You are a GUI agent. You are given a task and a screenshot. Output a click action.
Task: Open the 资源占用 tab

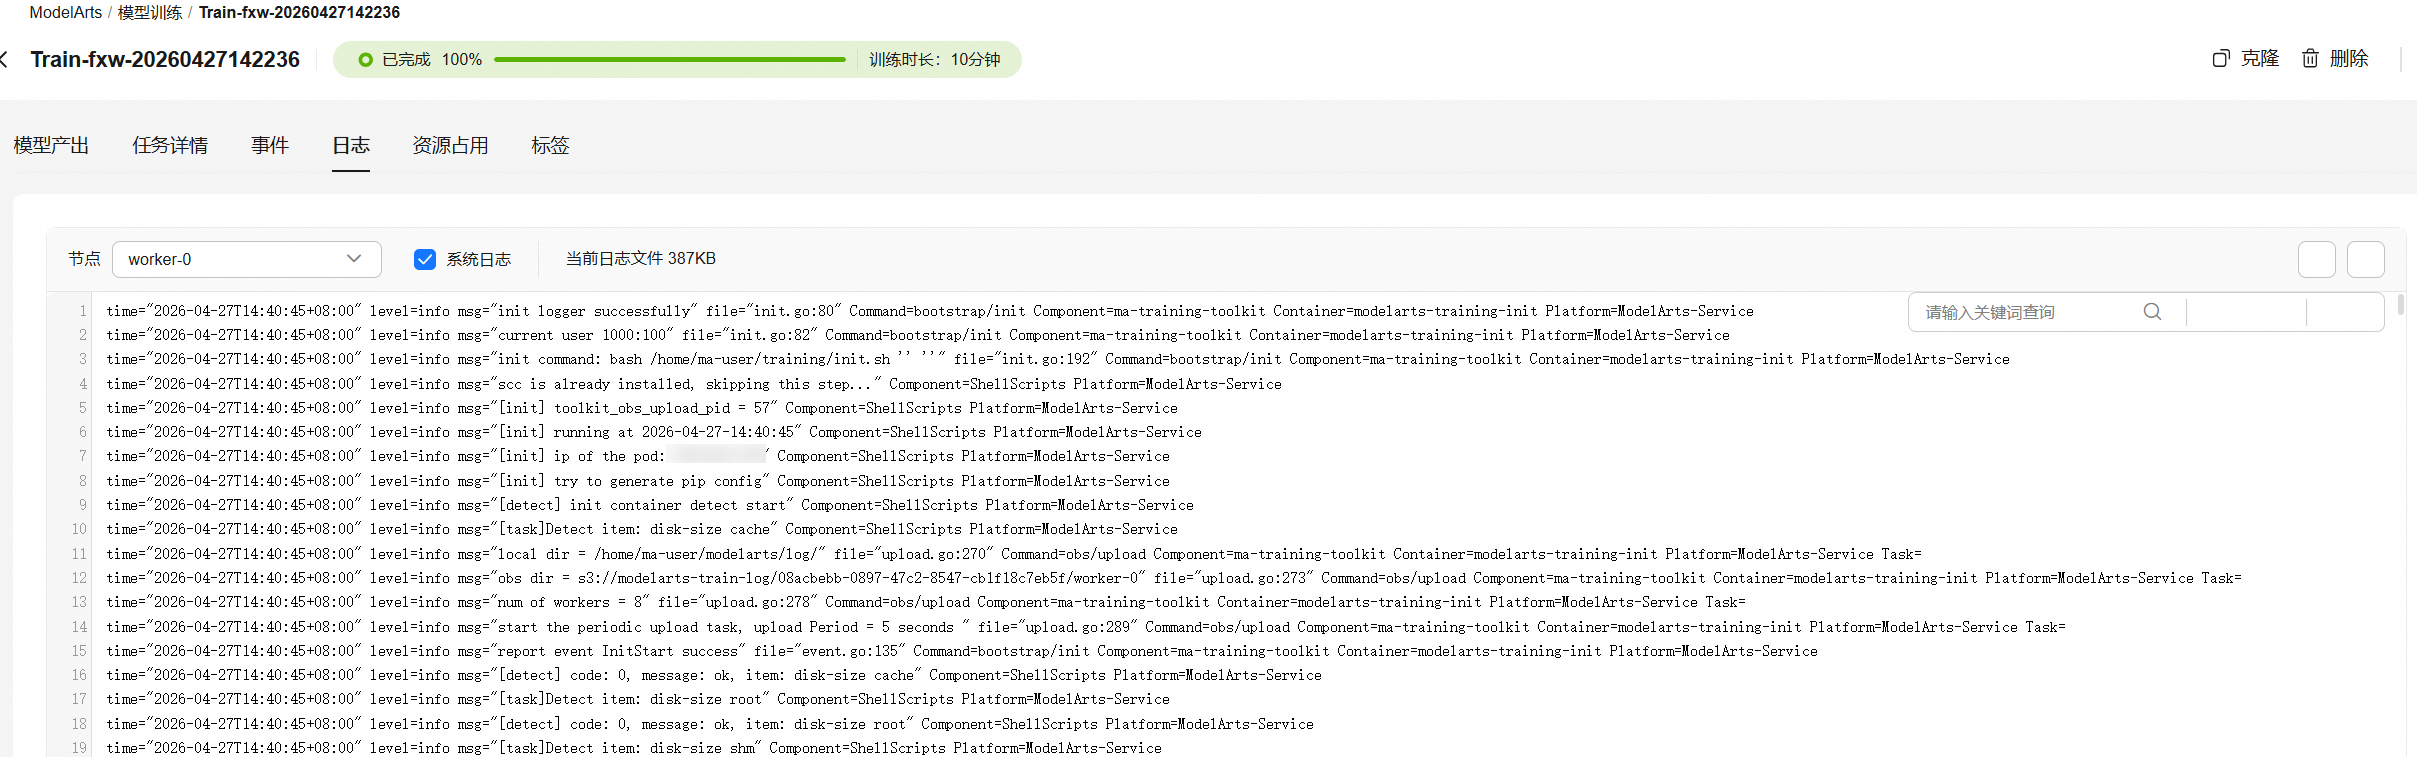click(450, 146)
